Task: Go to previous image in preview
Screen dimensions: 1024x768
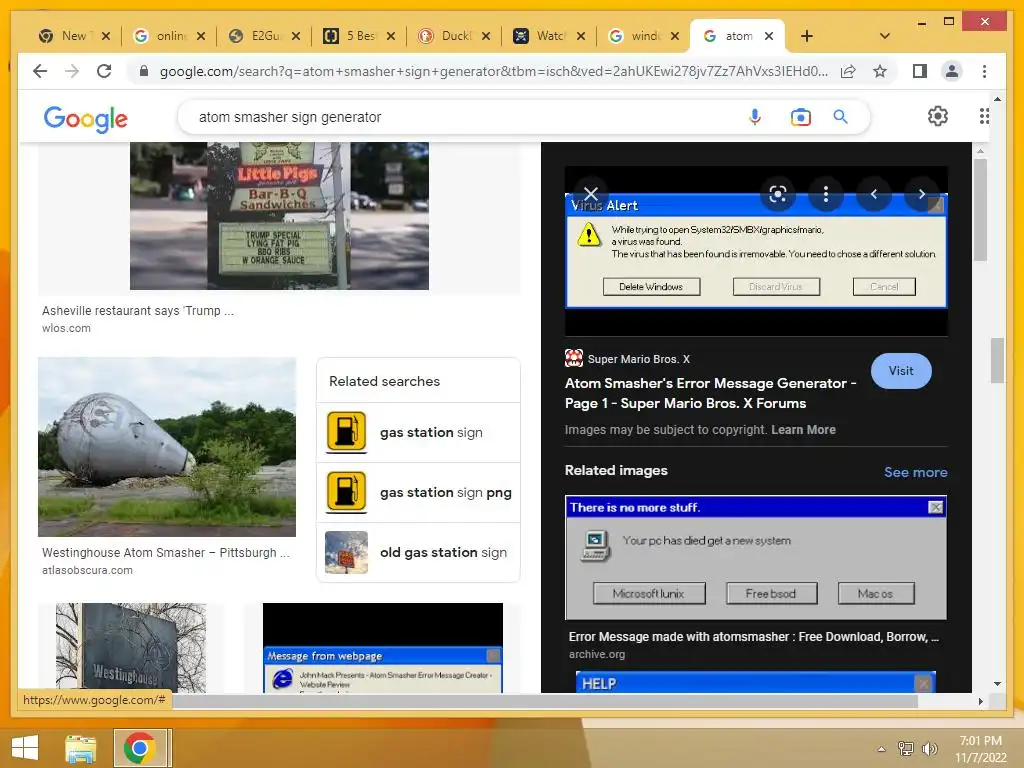Action: point(873,194)
